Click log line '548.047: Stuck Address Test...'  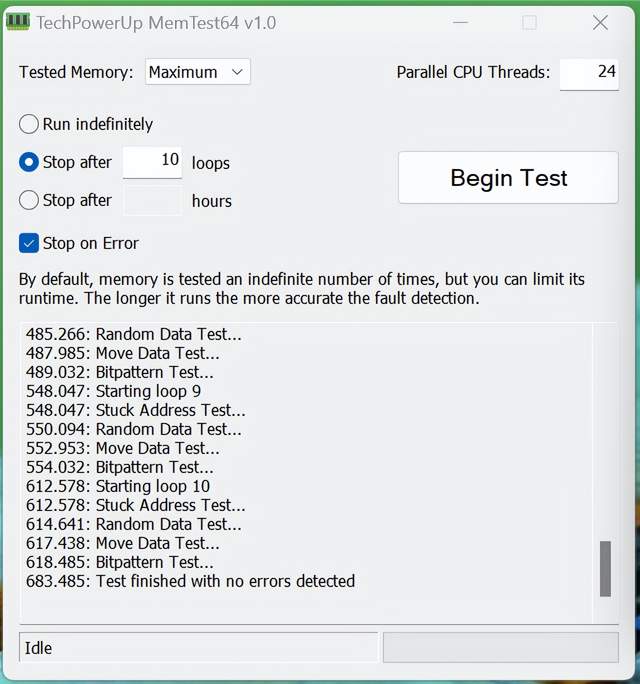tap(136, 410)
